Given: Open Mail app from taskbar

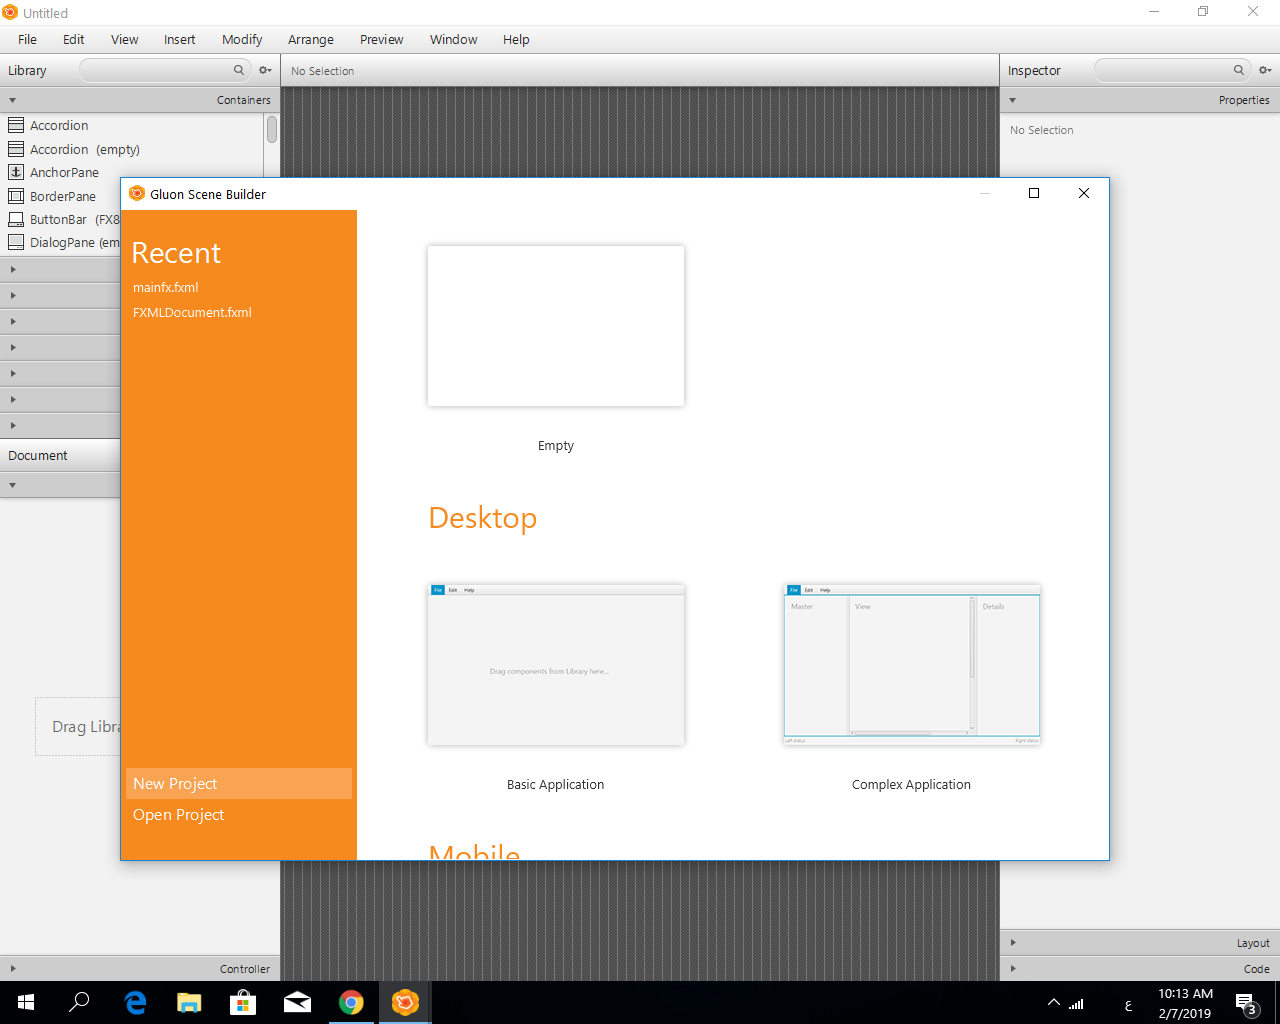Looking at the screenshot, I should click(297, 1002).
